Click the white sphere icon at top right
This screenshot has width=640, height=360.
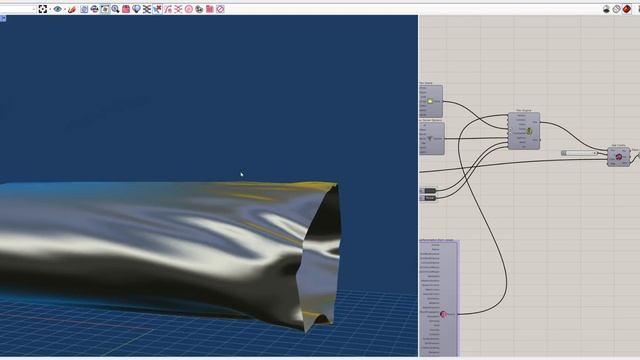pyautogui.click(x=616, y=9)
